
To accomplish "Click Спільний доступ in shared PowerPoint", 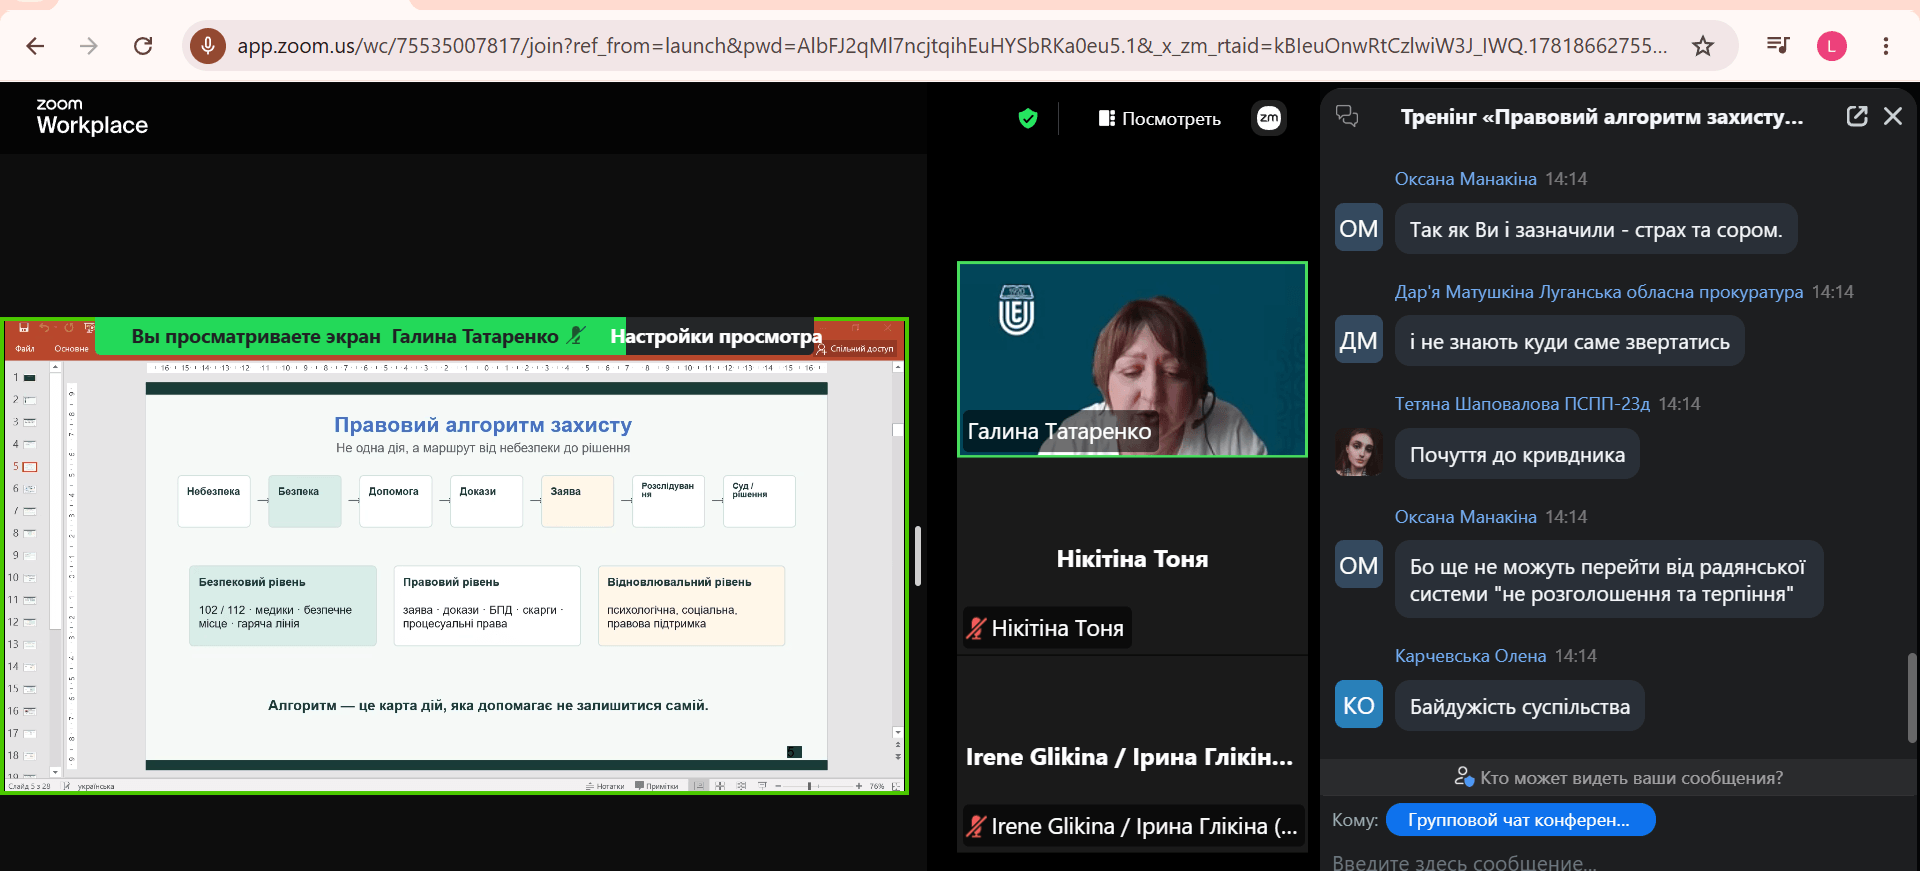I will click(x=856, y=349).
